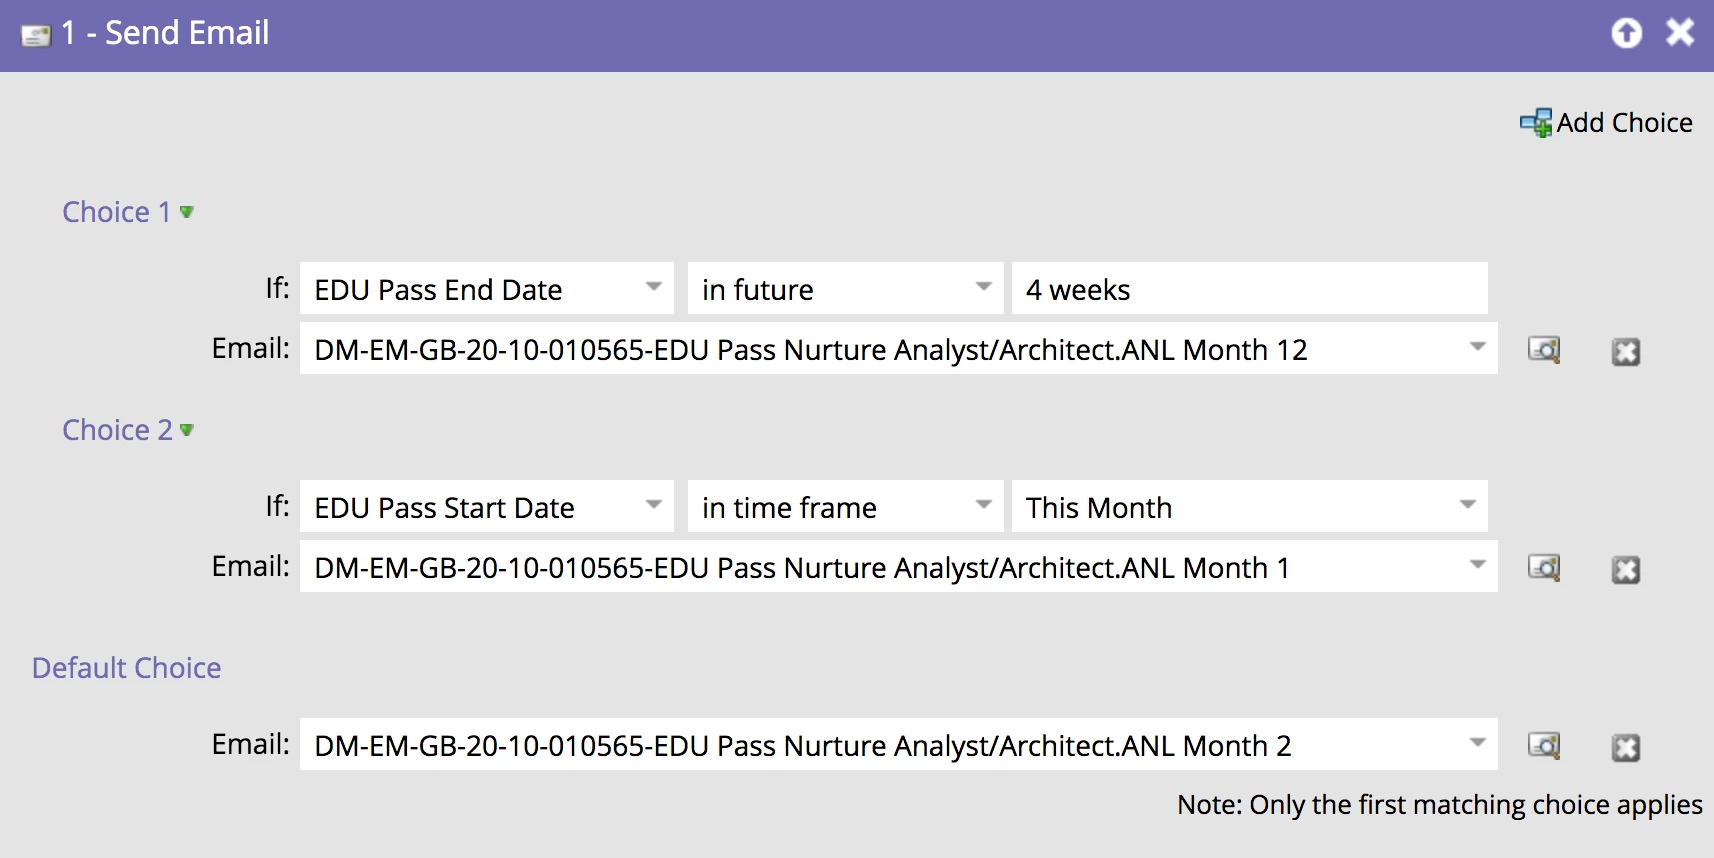
Task: Click the '4 weeks' value input field
Action: tap(1248, 290)
